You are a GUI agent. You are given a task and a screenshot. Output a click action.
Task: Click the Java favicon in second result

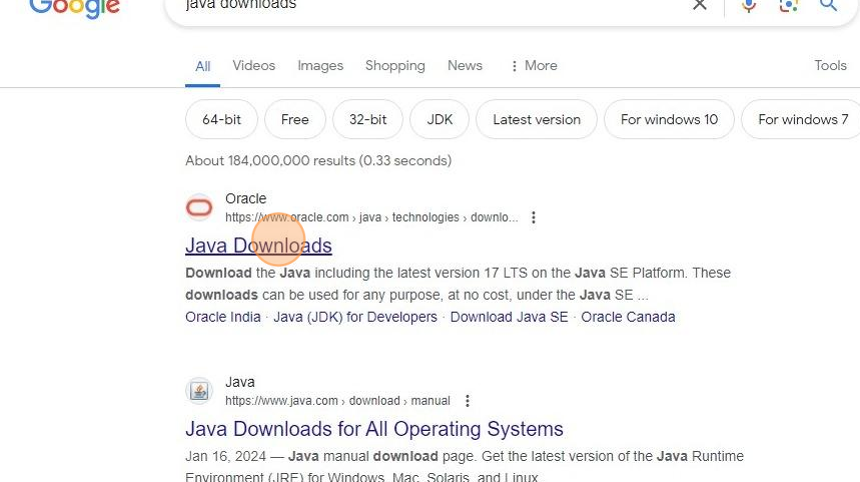click(199, 391)
